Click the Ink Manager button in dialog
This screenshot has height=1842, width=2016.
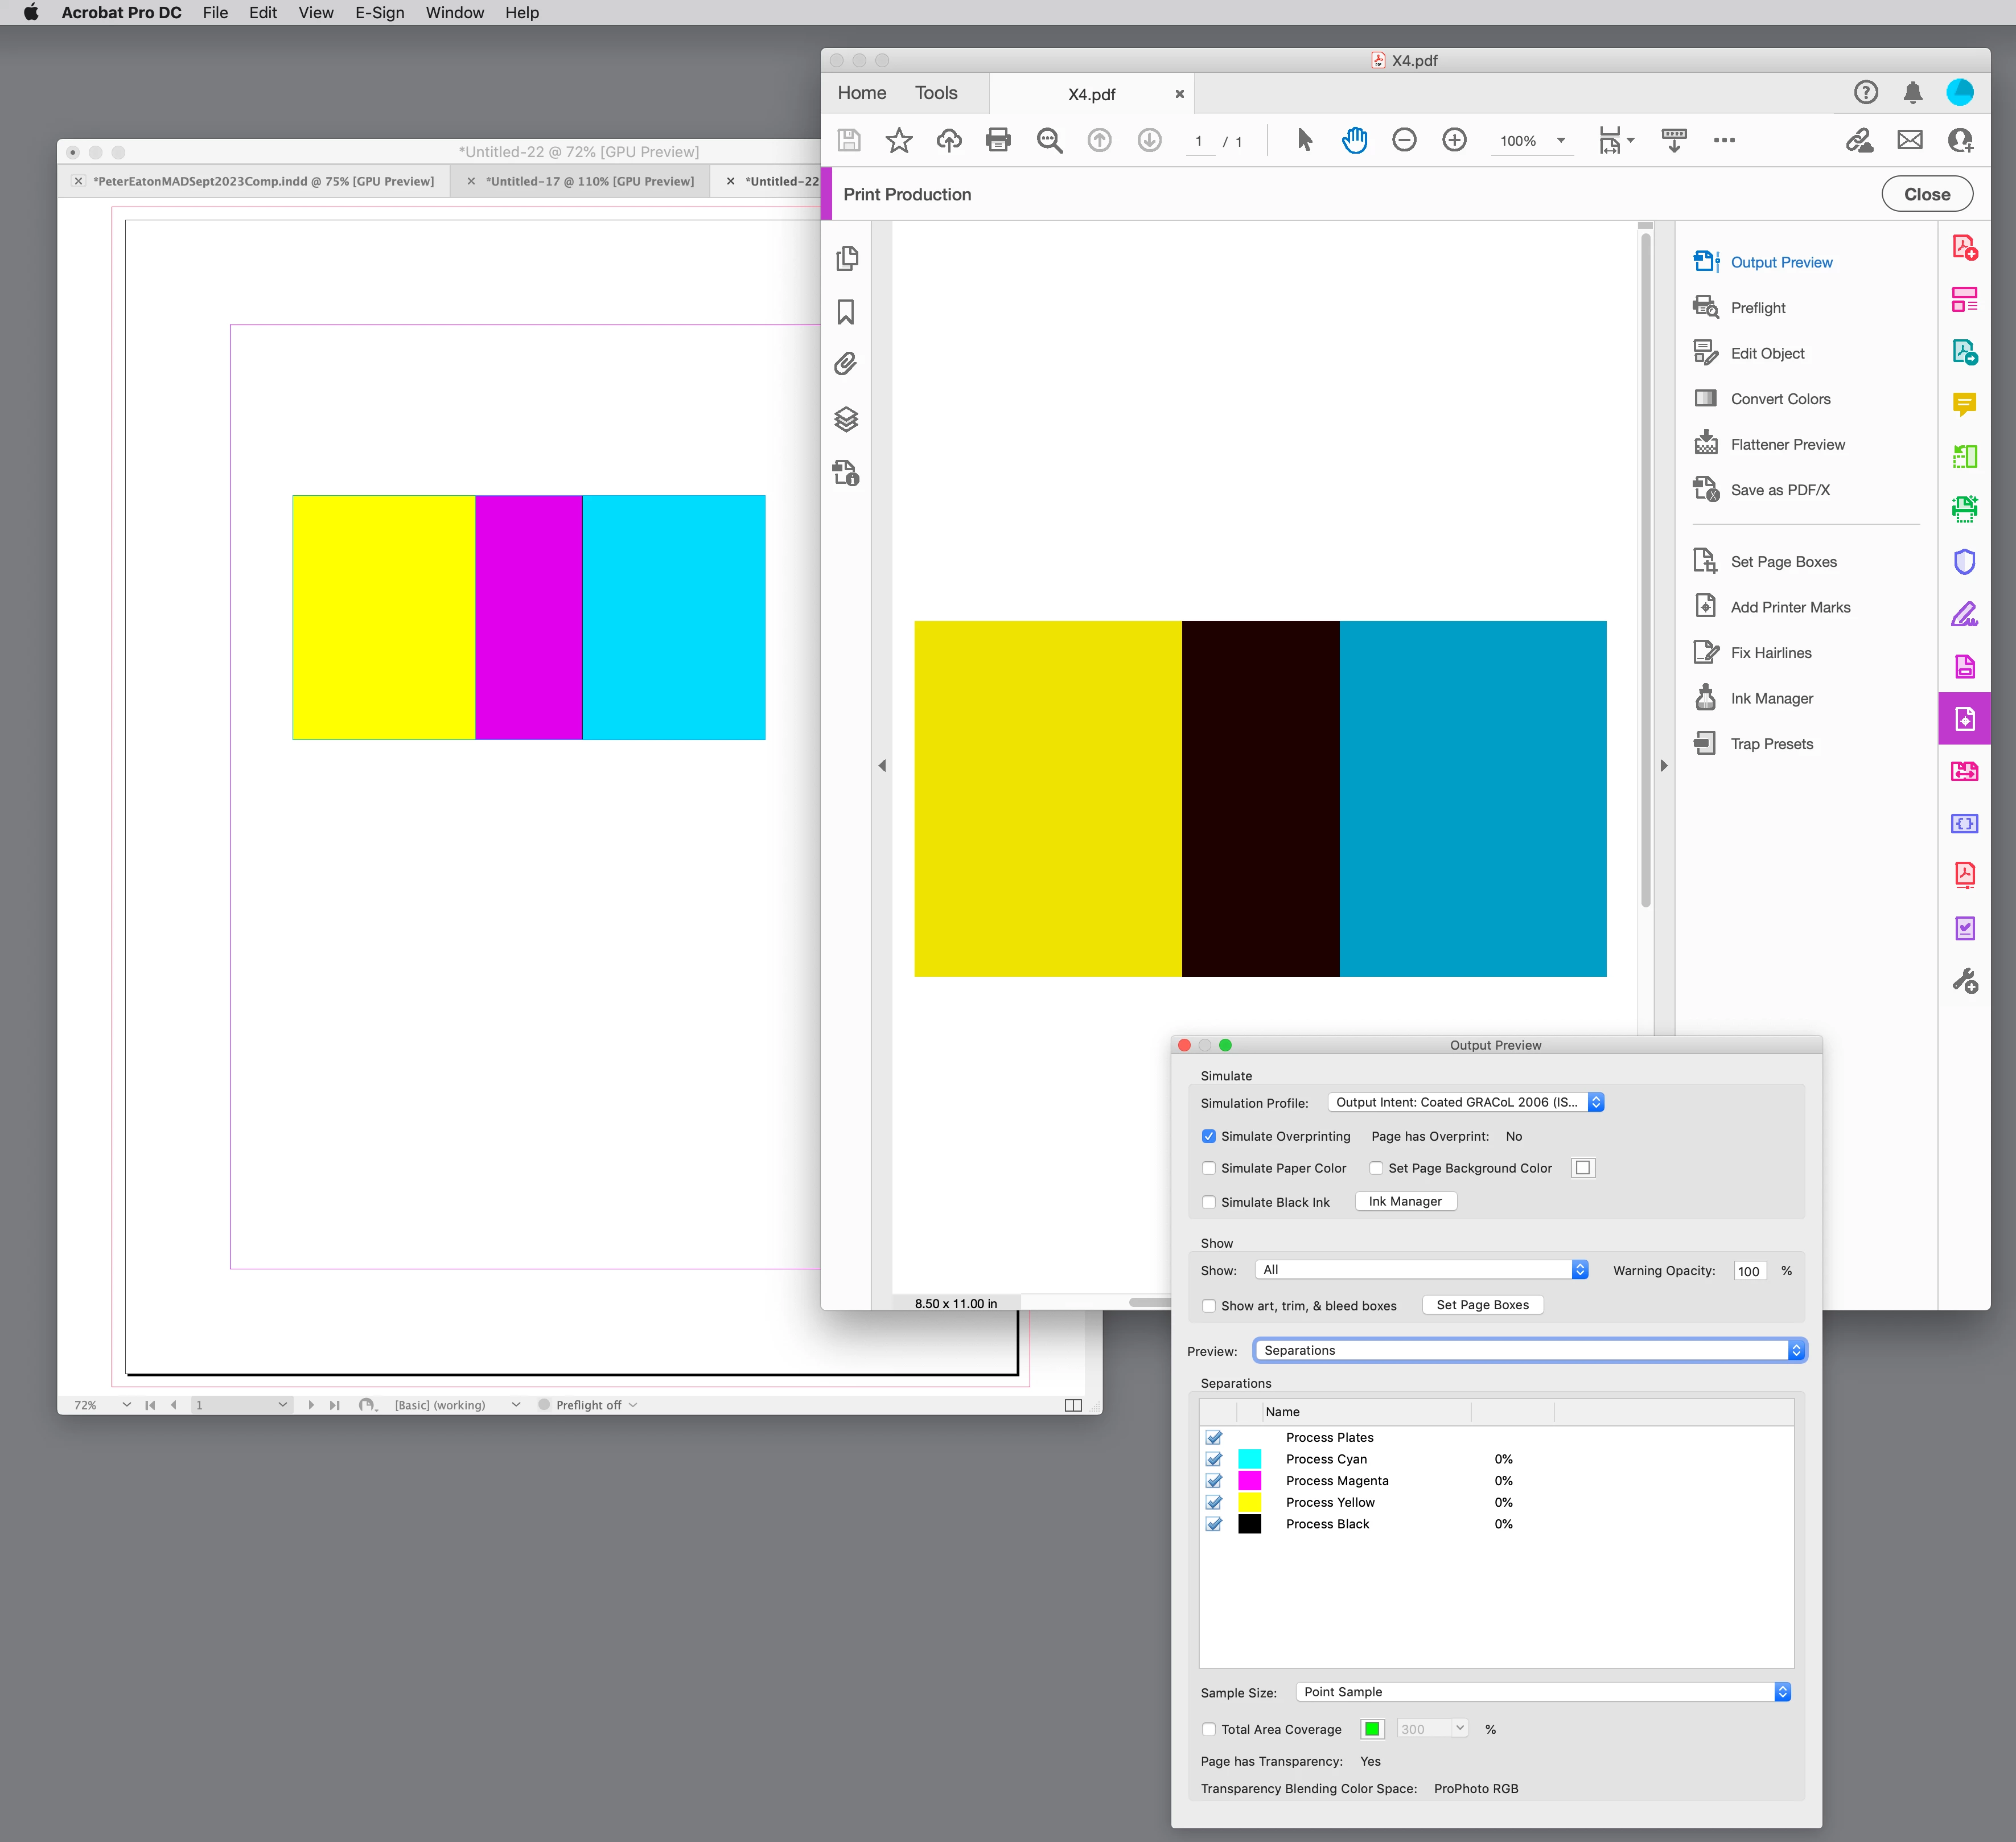(x=1405, y=1201)
